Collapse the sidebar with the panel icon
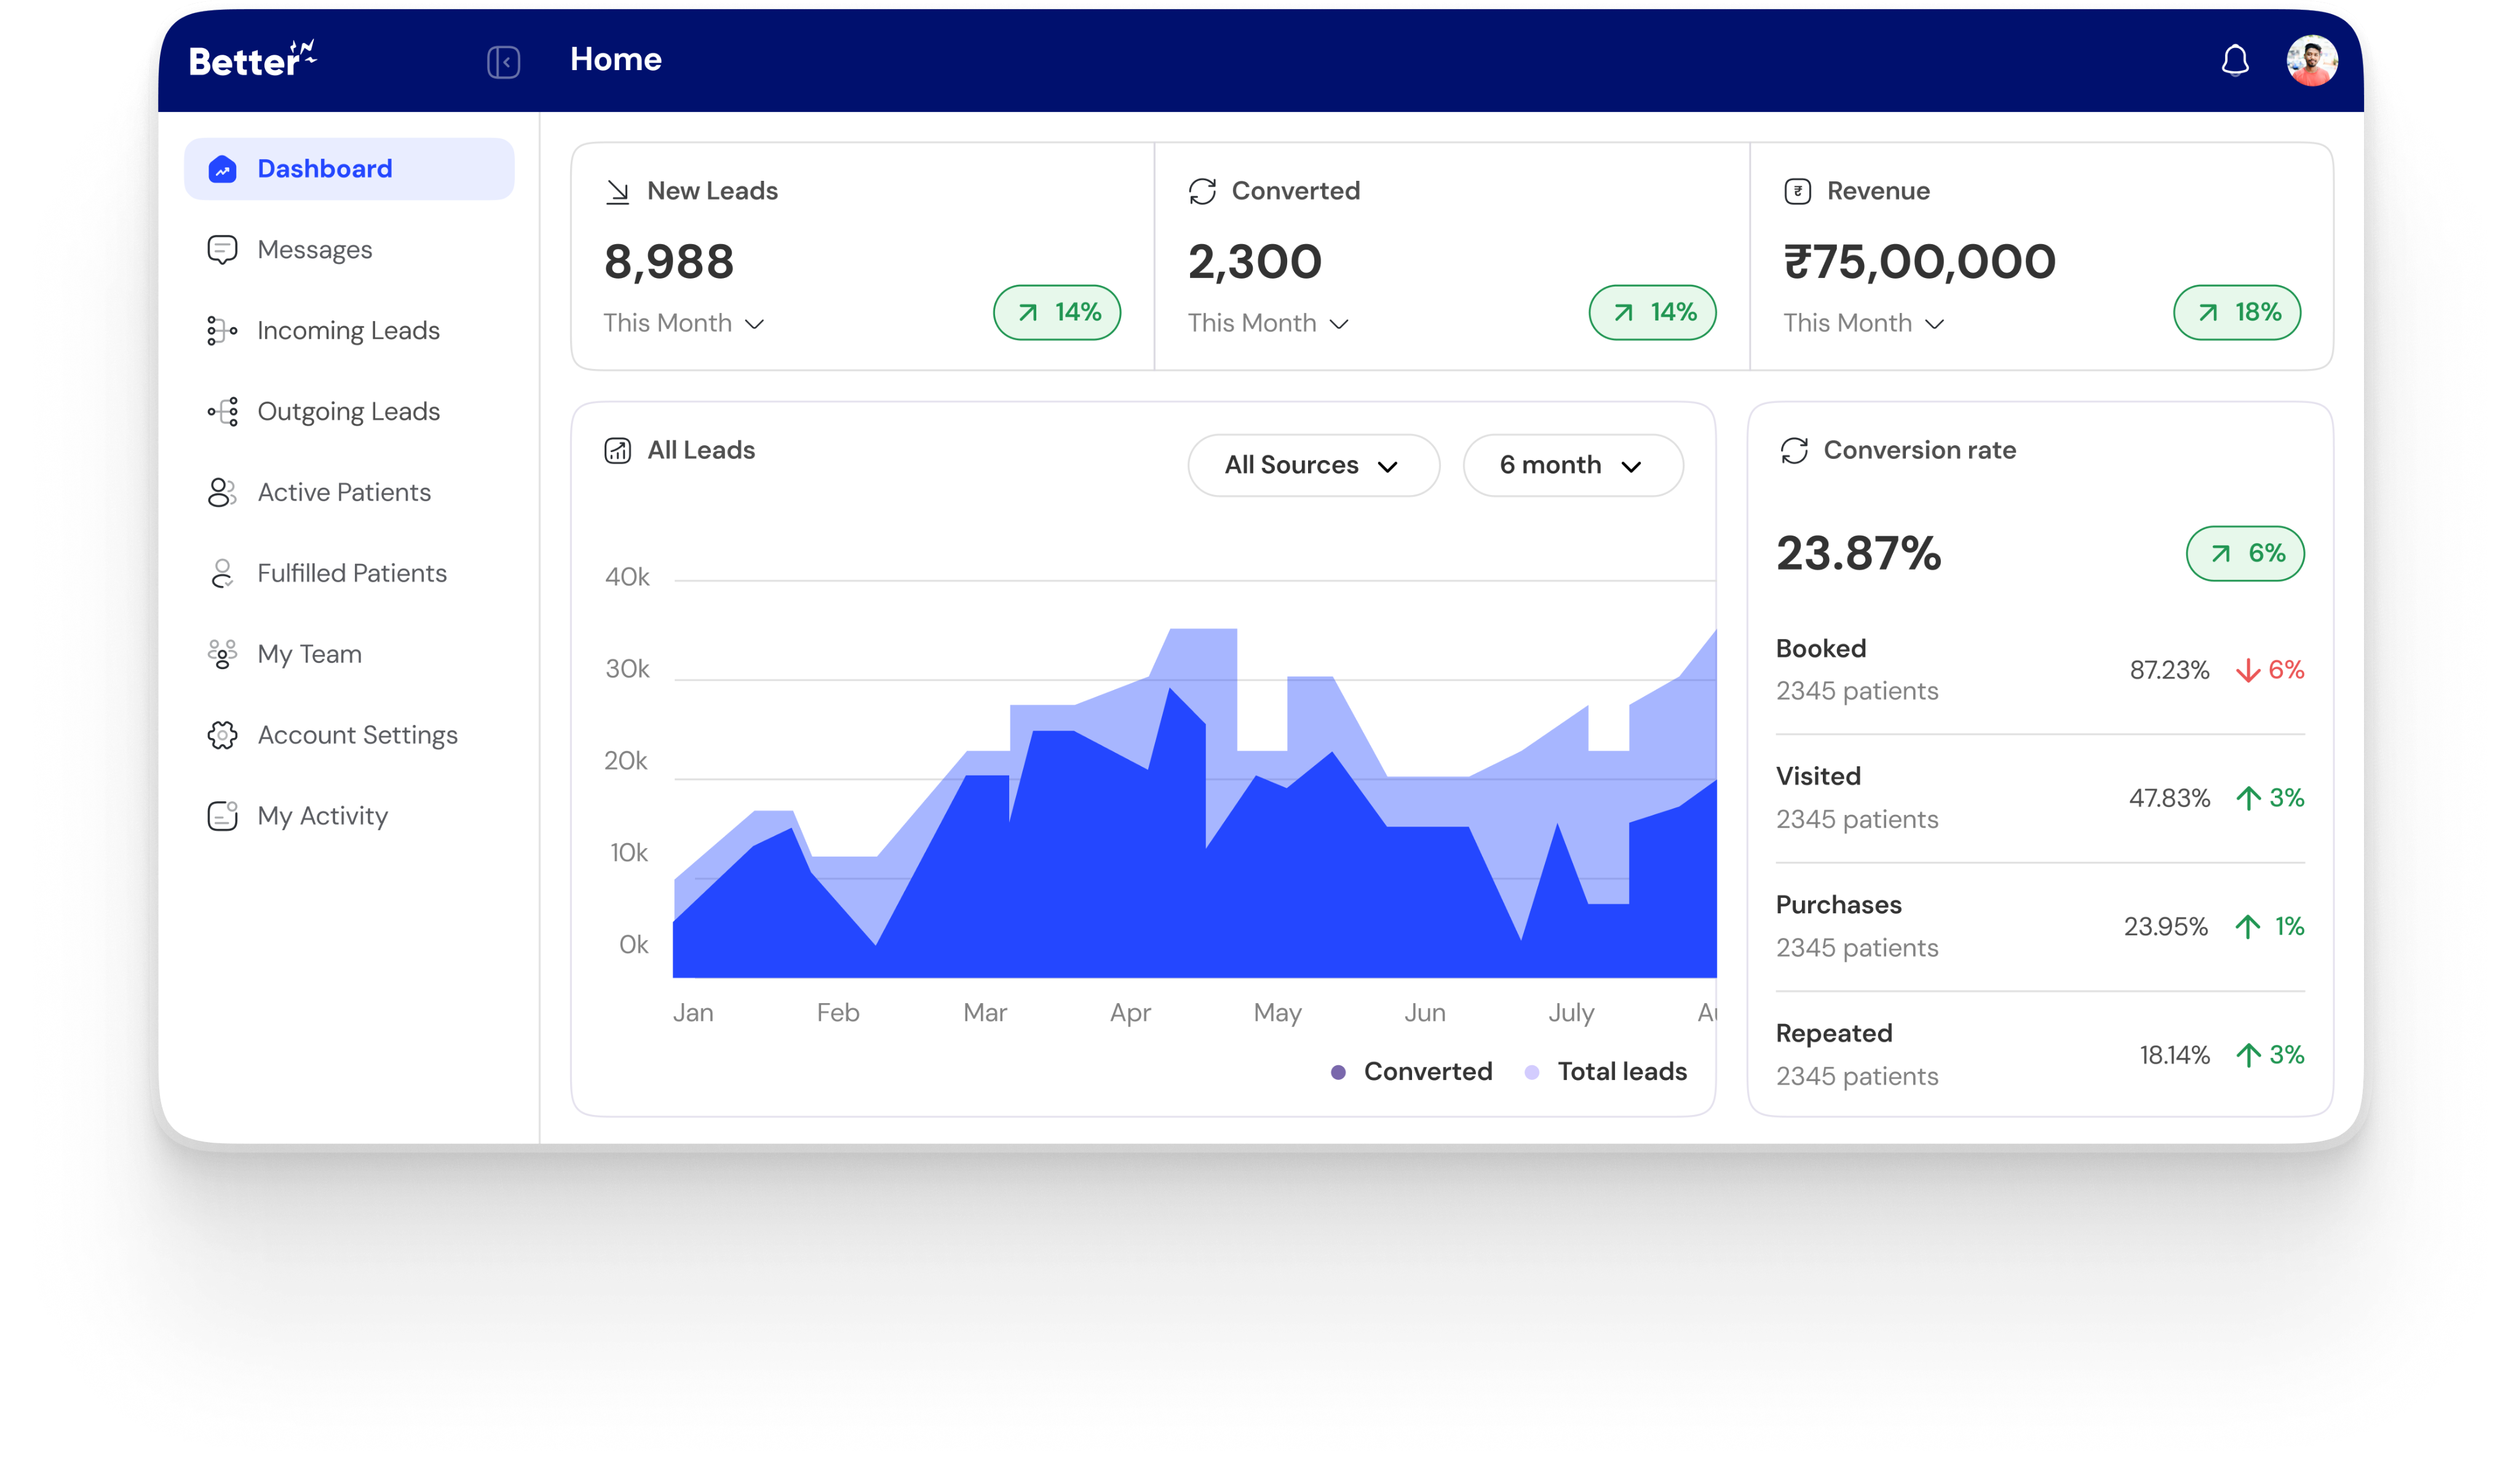Screen dimensions: 2519x1484 click(x=503, y=62)
